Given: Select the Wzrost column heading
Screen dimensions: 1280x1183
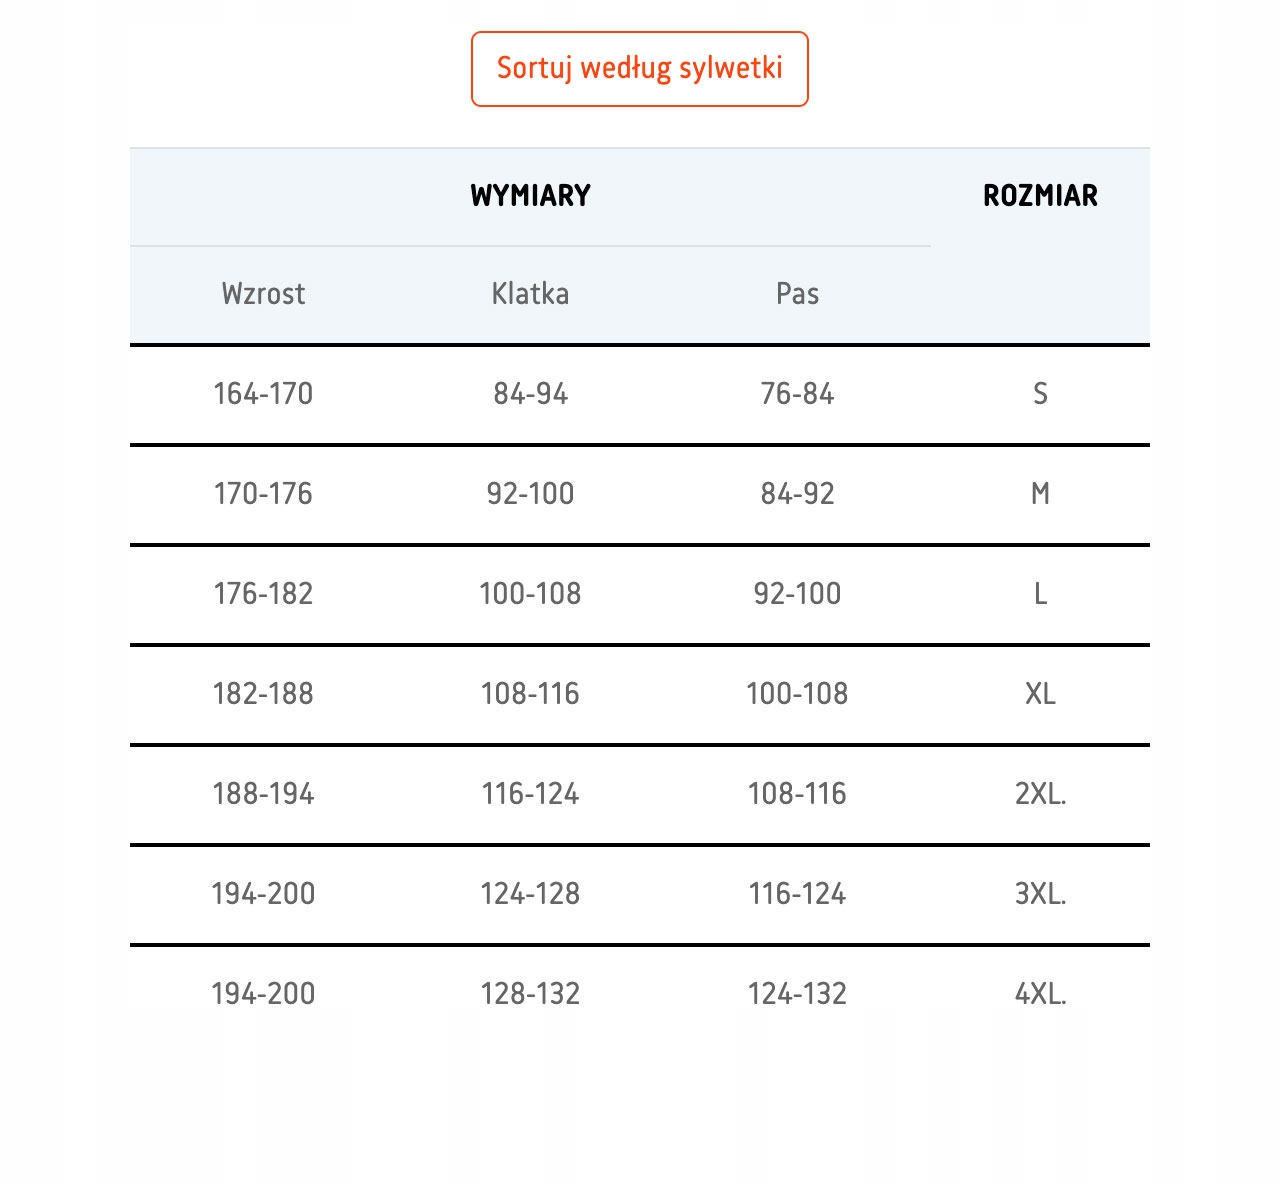Looking at the screenshot, I should tap(263, 294).
